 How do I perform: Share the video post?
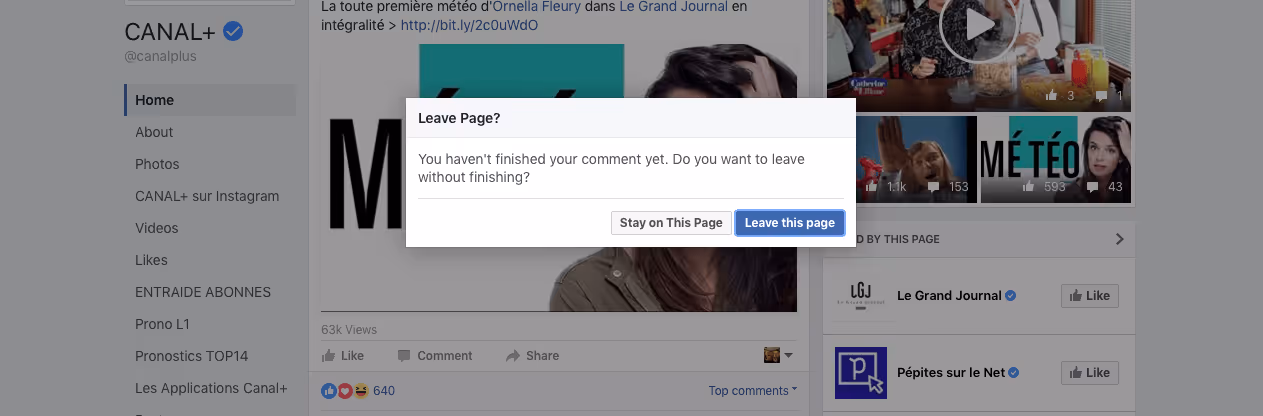tap(532, 356)
